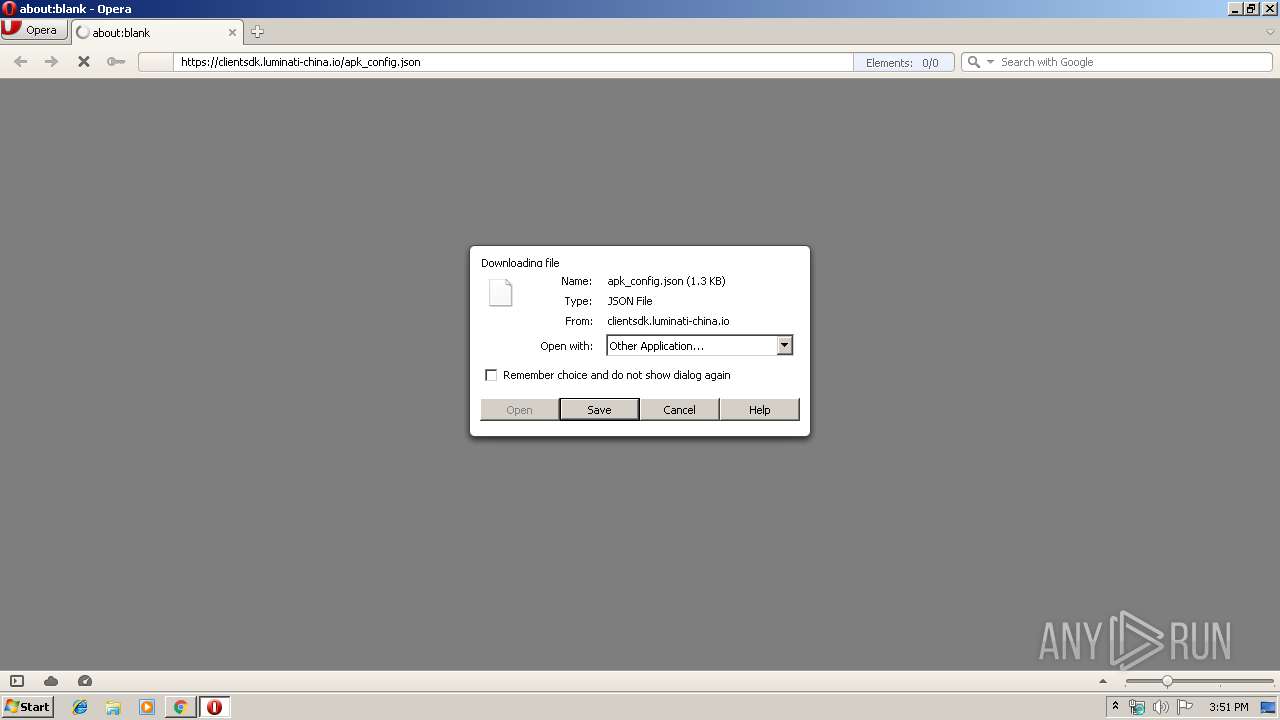The image size is (1280, 720).
Task: Focus the Search with Google field
Action: [x=1134, y=62]
